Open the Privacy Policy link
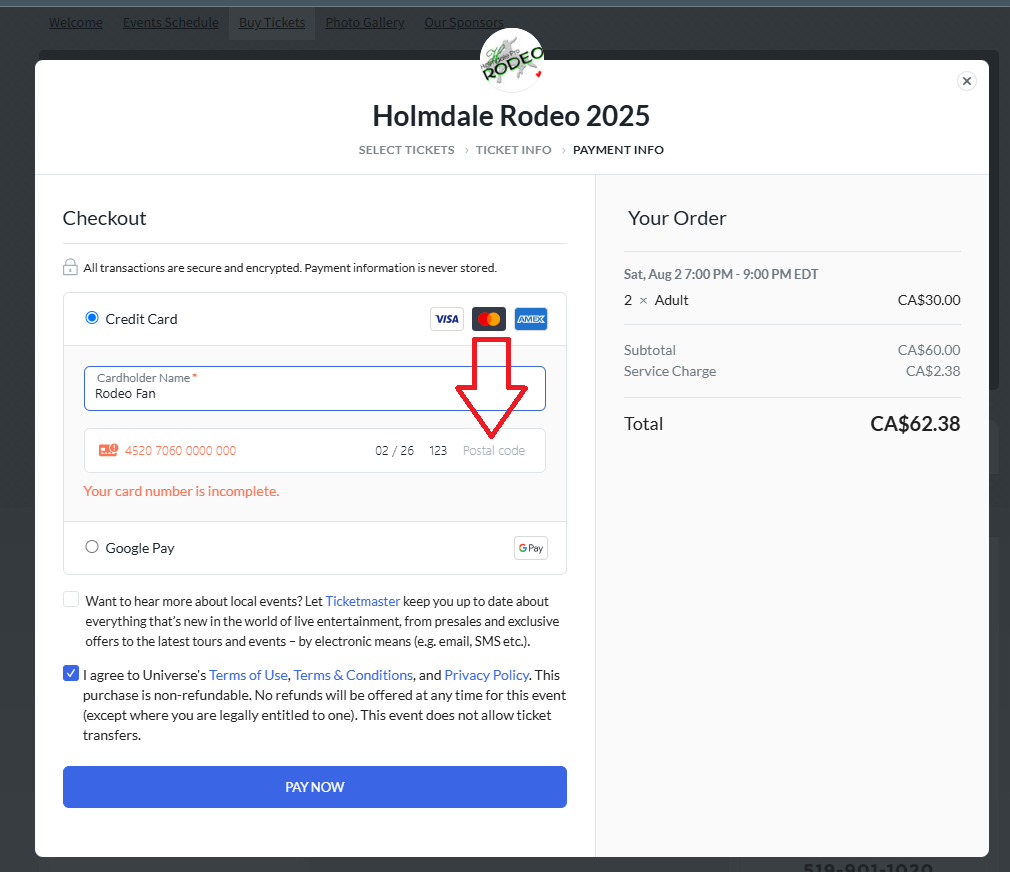This screenshot has height=872, width=1010. (487, 675)
